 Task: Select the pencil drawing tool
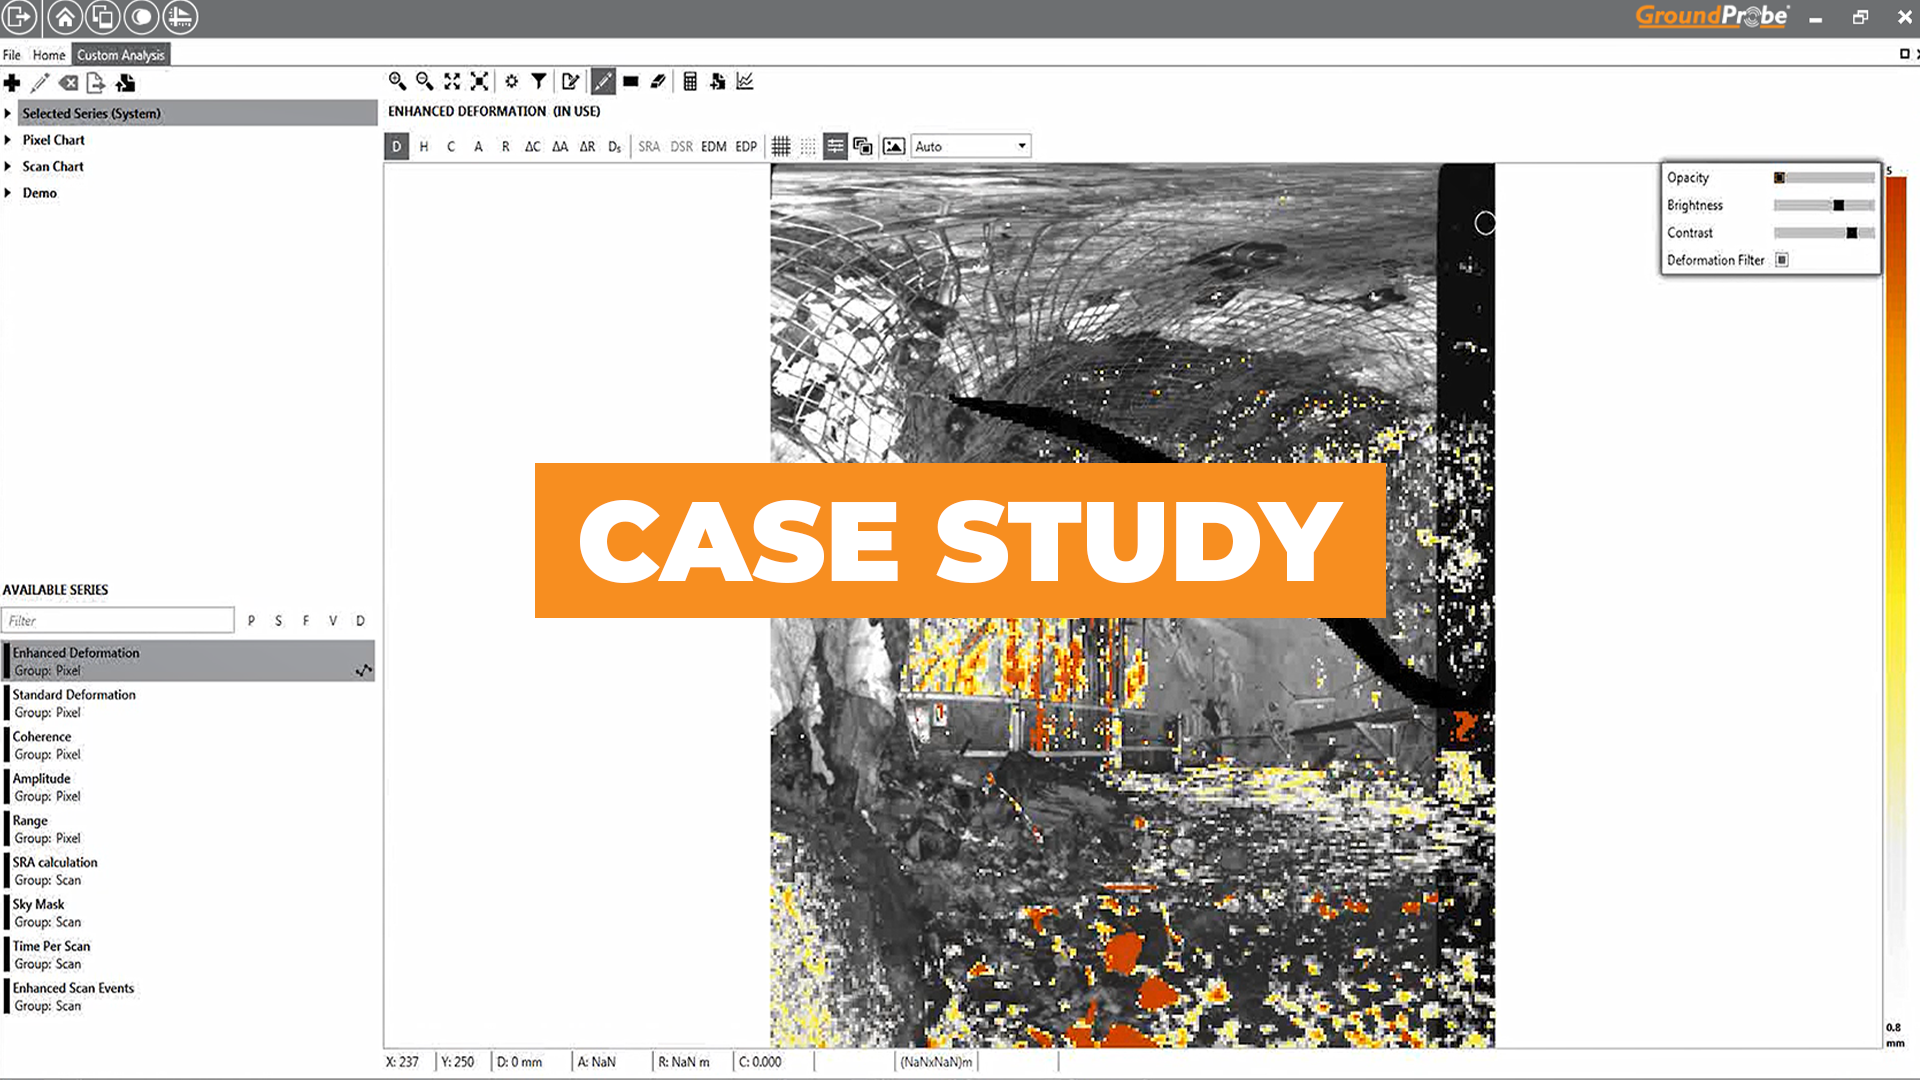click(603, 81)
